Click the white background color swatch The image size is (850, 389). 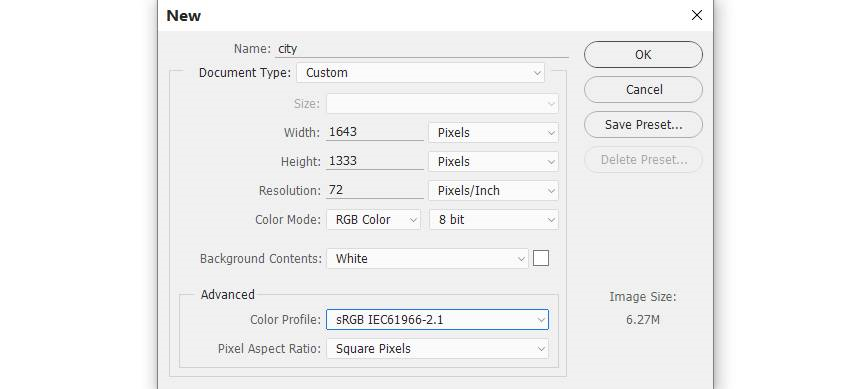point(541,258)
